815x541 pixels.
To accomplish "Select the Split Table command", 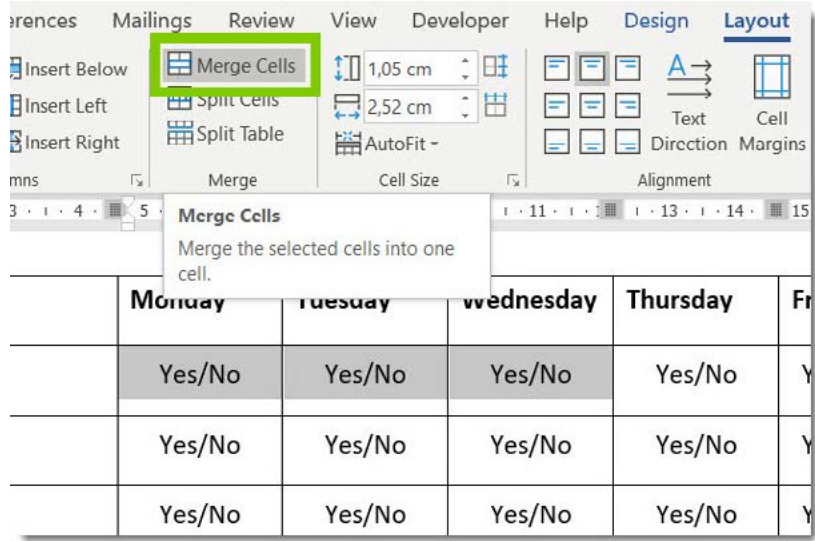I will point(226,134).
